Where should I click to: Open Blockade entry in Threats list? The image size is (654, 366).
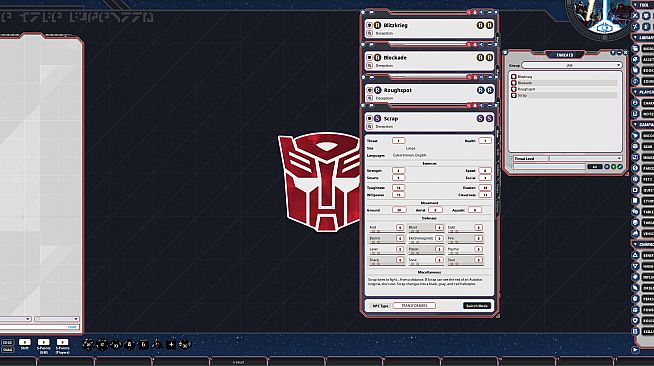coord(563,83)
